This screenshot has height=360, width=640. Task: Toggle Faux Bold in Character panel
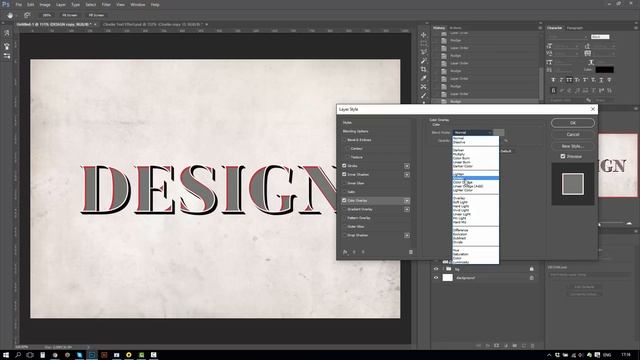[553, 80]
